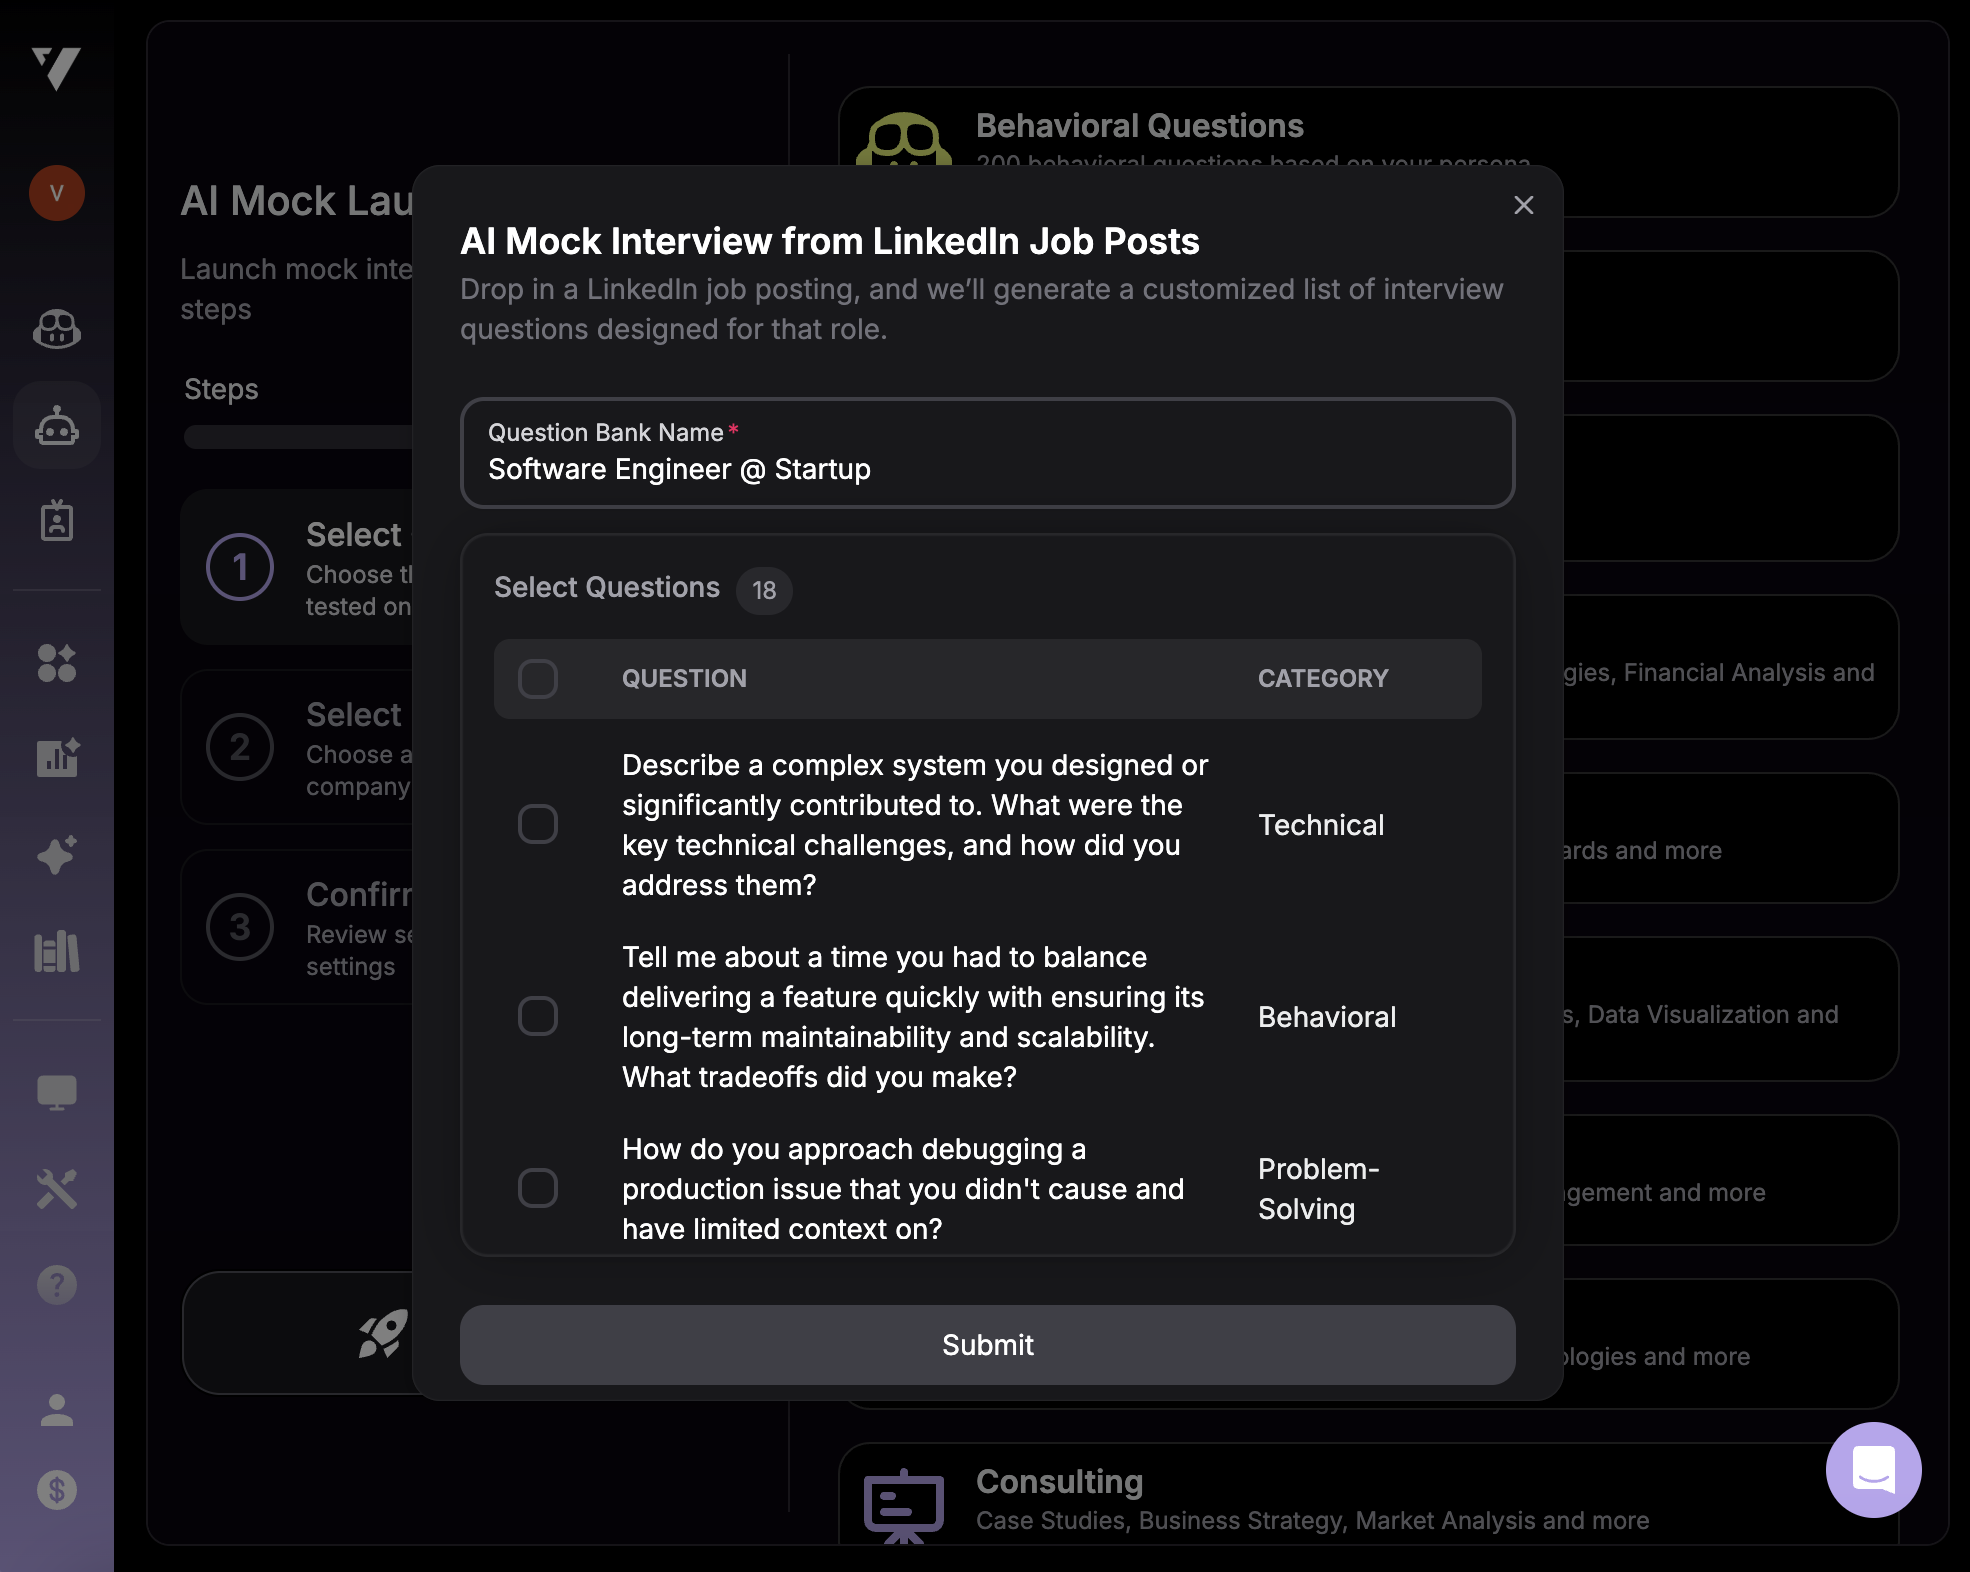Check the balance delivering feature Behavioral question

click(x=538, y=1016)
